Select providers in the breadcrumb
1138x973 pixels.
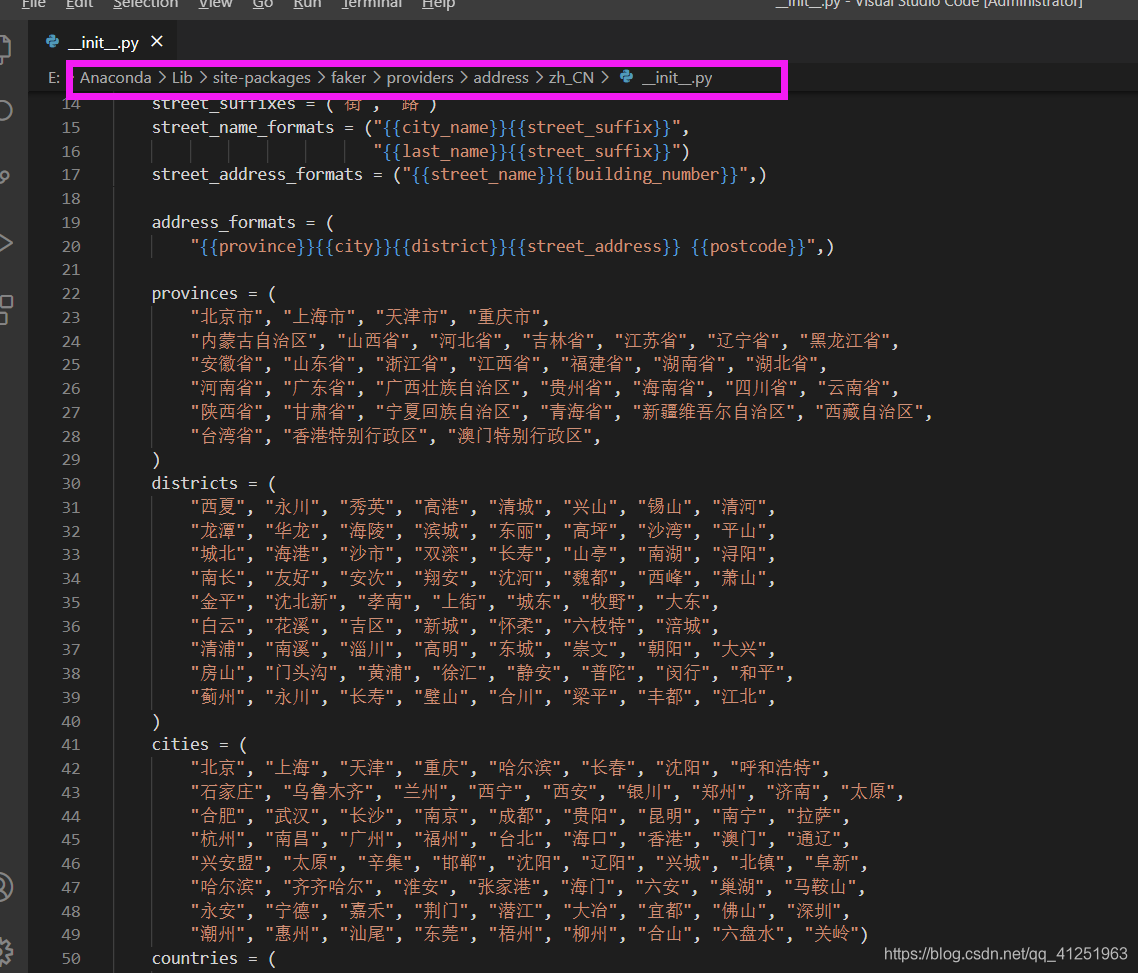pos(419,78)
